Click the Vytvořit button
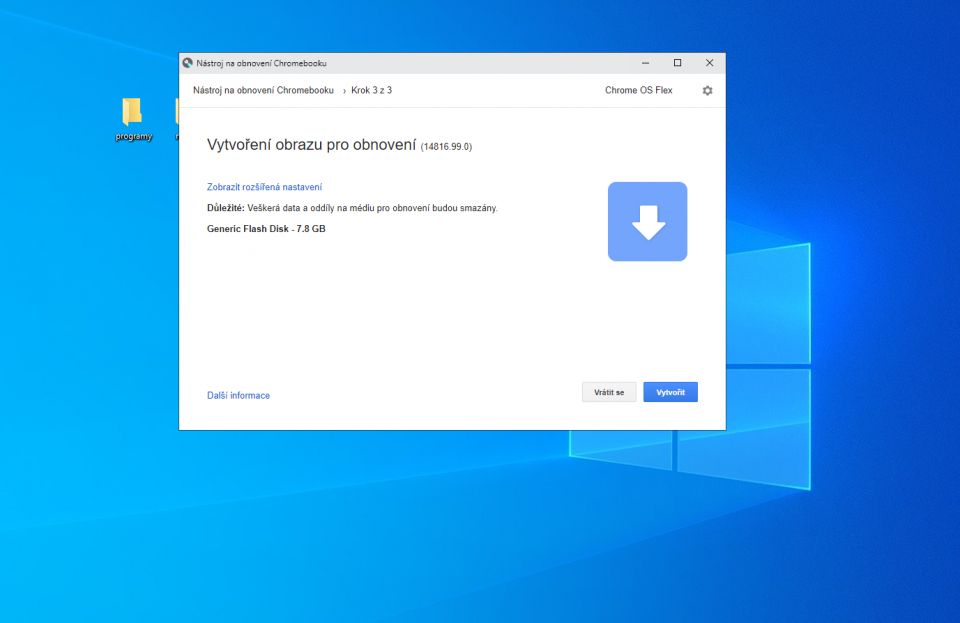 point(670,392)
